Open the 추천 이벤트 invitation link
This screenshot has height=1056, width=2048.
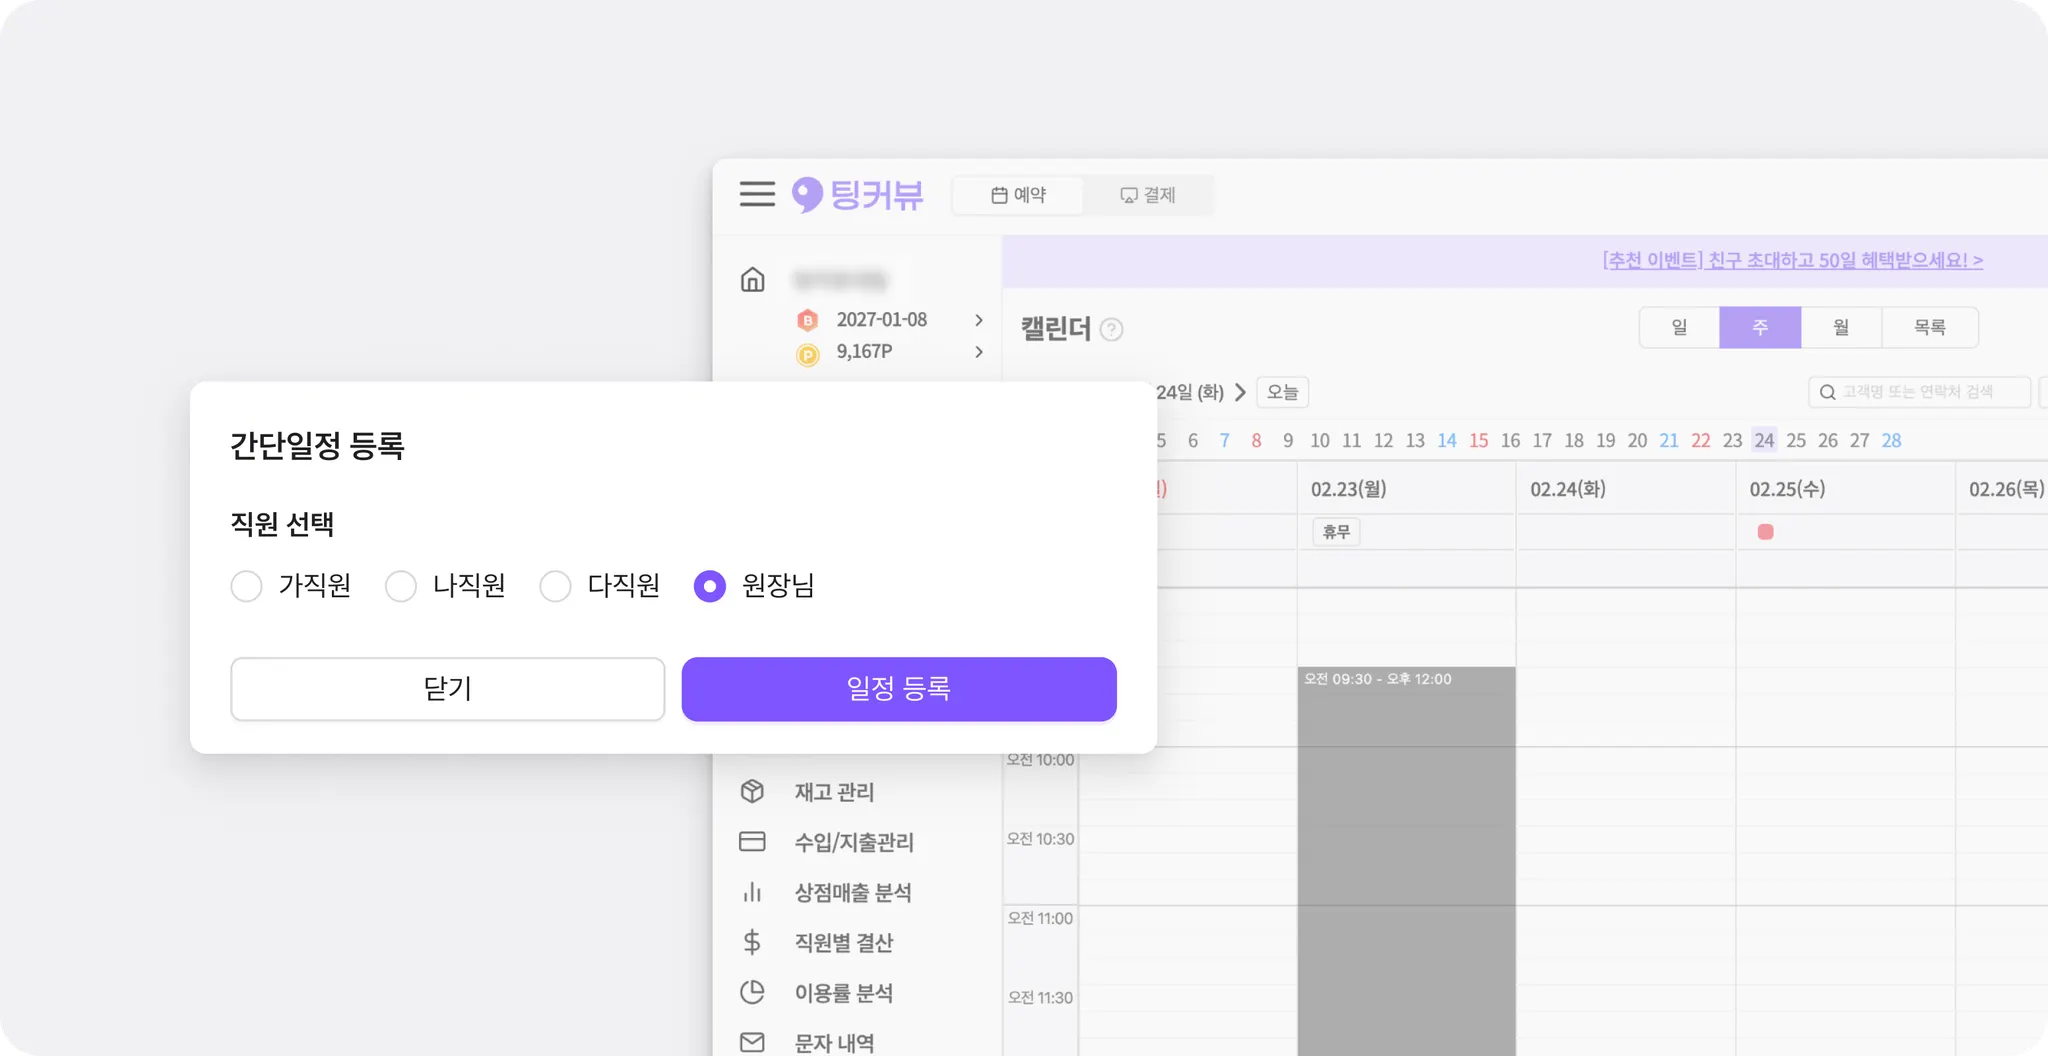(x=1792, y=260)
